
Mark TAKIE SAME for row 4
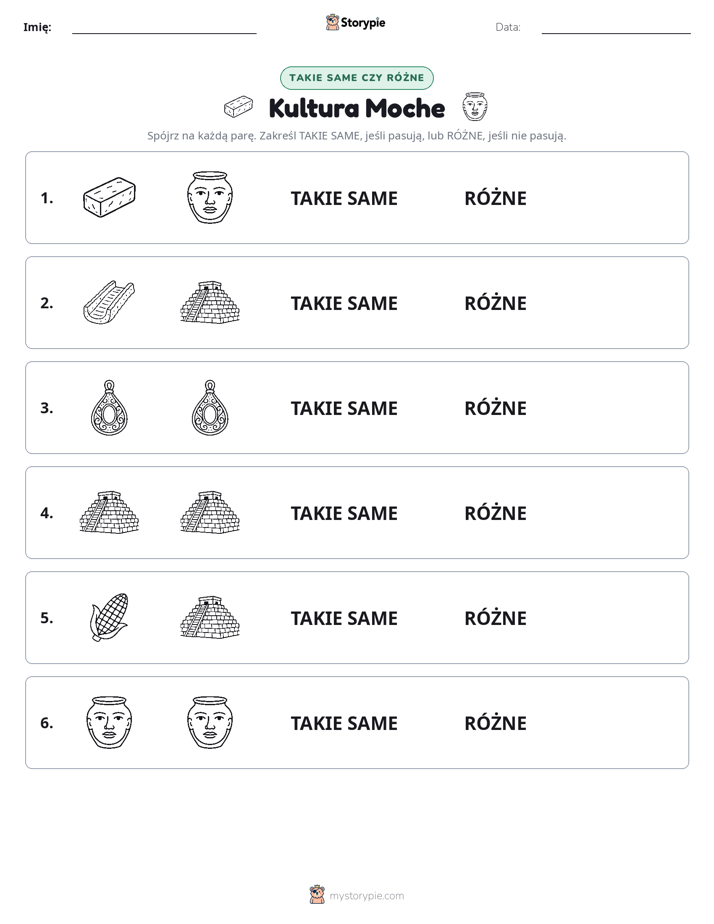pyautogui.click(x=344, y=513)
